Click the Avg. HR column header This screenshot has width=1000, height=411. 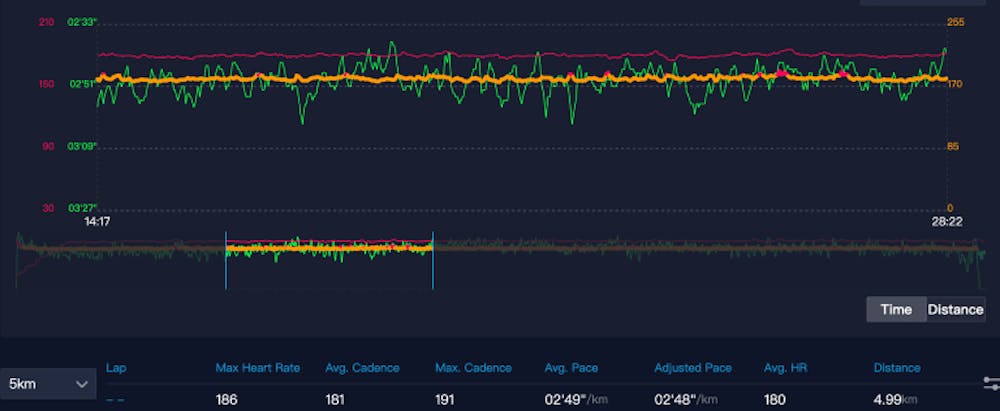[785, 368]
